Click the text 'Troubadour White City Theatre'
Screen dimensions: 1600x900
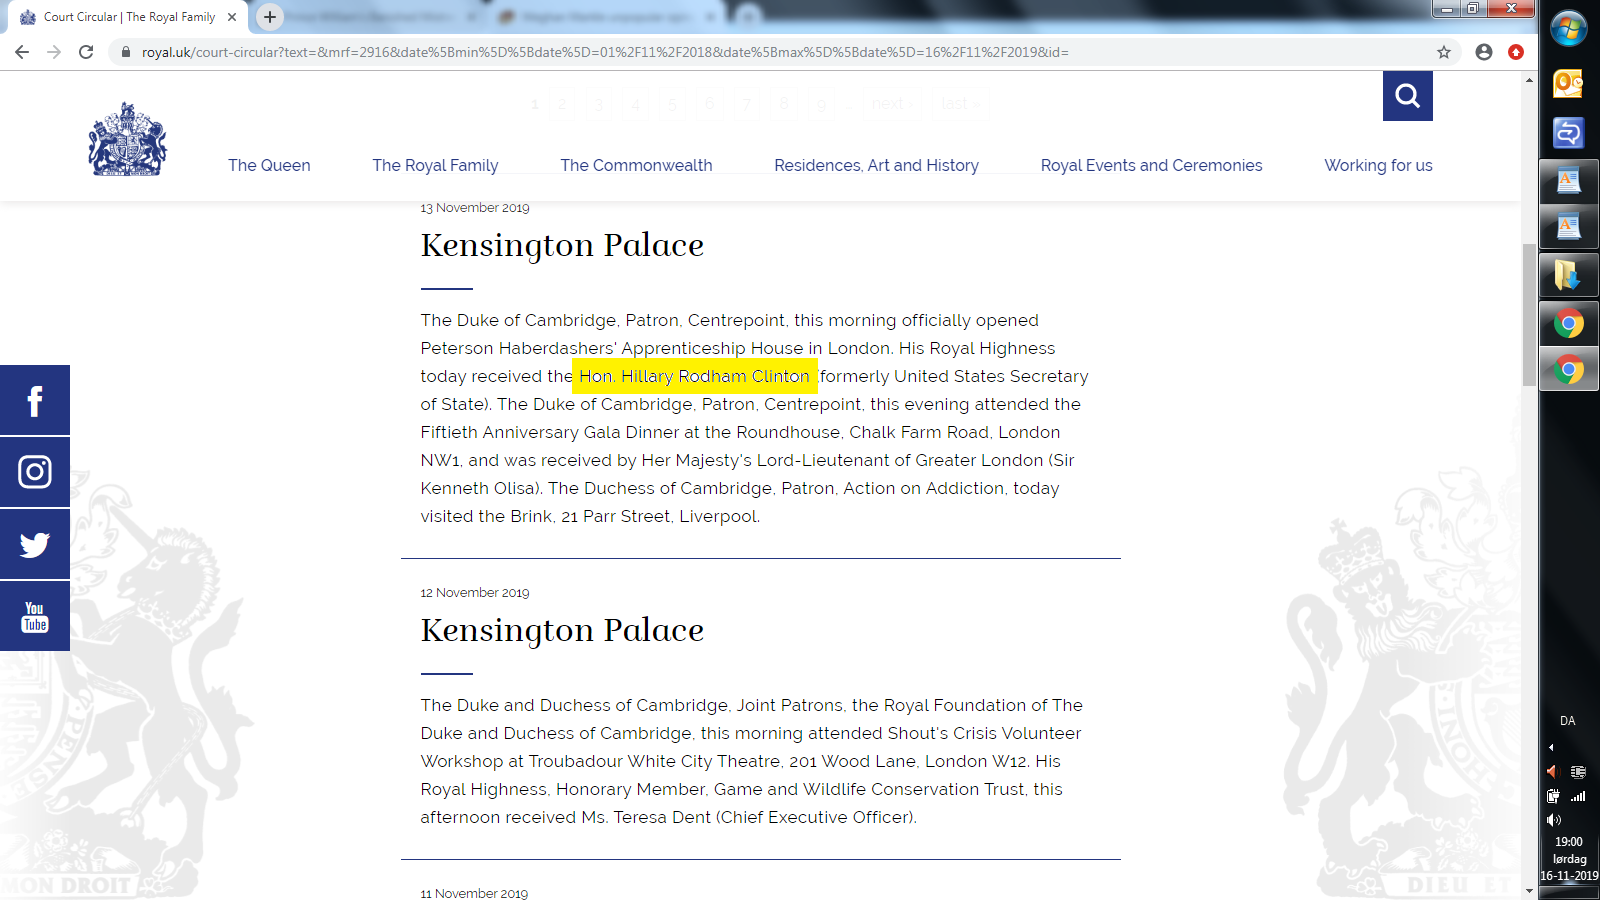654,761
